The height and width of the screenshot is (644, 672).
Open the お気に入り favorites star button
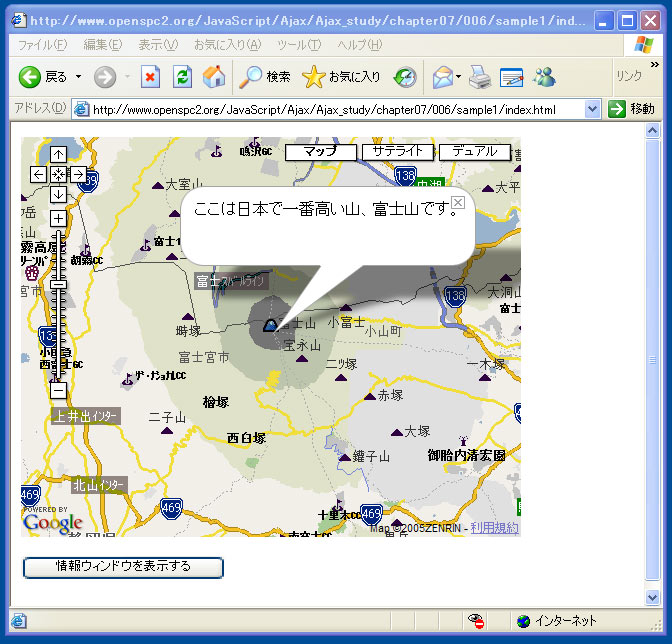click(x=341, y=77)
